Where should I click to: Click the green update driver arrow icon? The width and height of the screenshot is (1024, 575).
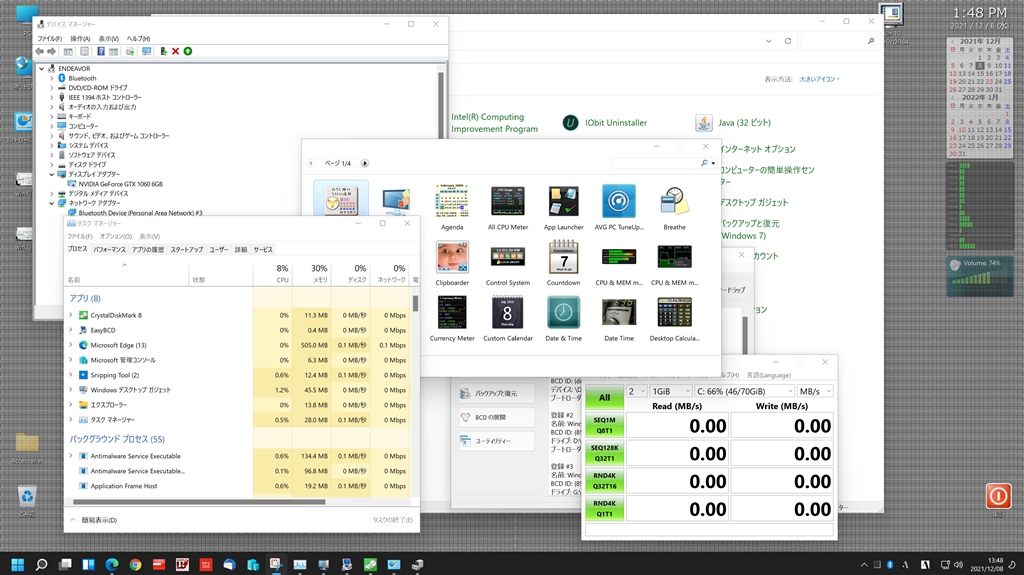pyautogui.click(x=187, y=51)
